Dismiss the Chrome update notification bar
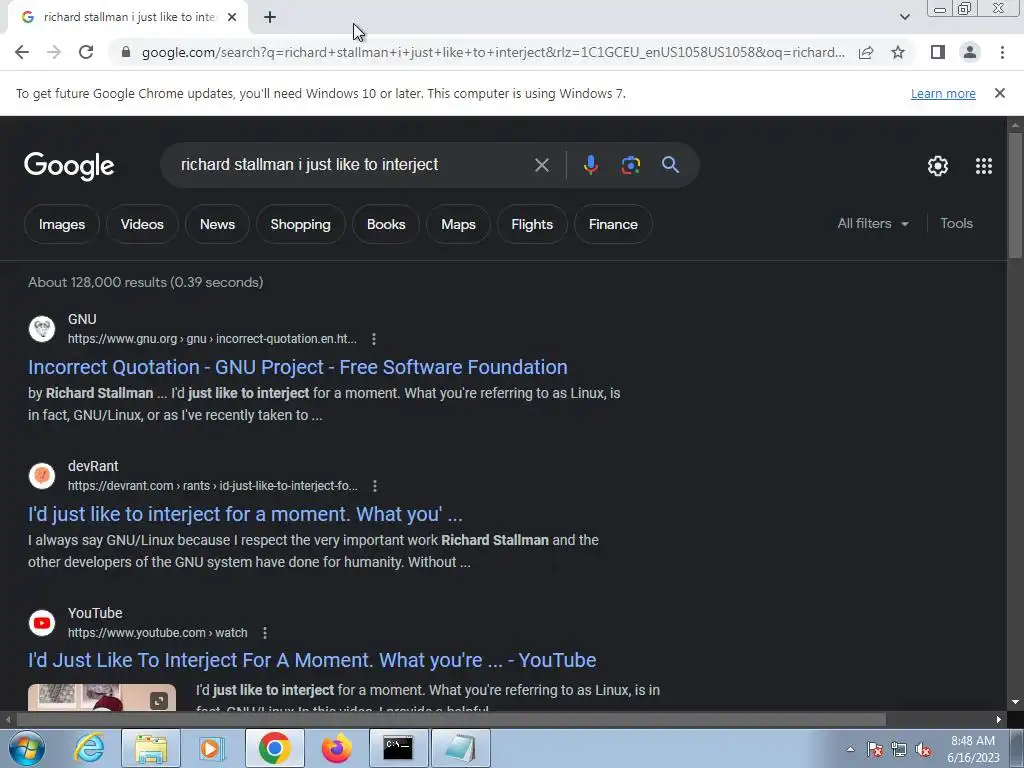 pyautogui.click(x=999, y=93)
